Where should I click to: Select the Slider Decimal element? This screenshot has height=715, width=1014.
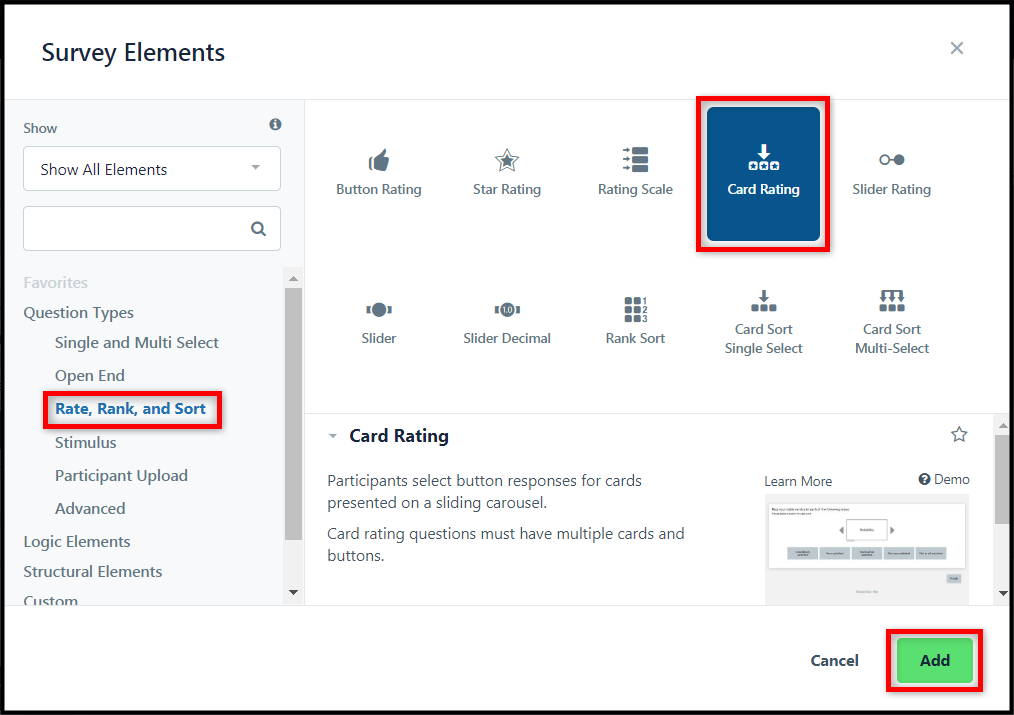506,322
